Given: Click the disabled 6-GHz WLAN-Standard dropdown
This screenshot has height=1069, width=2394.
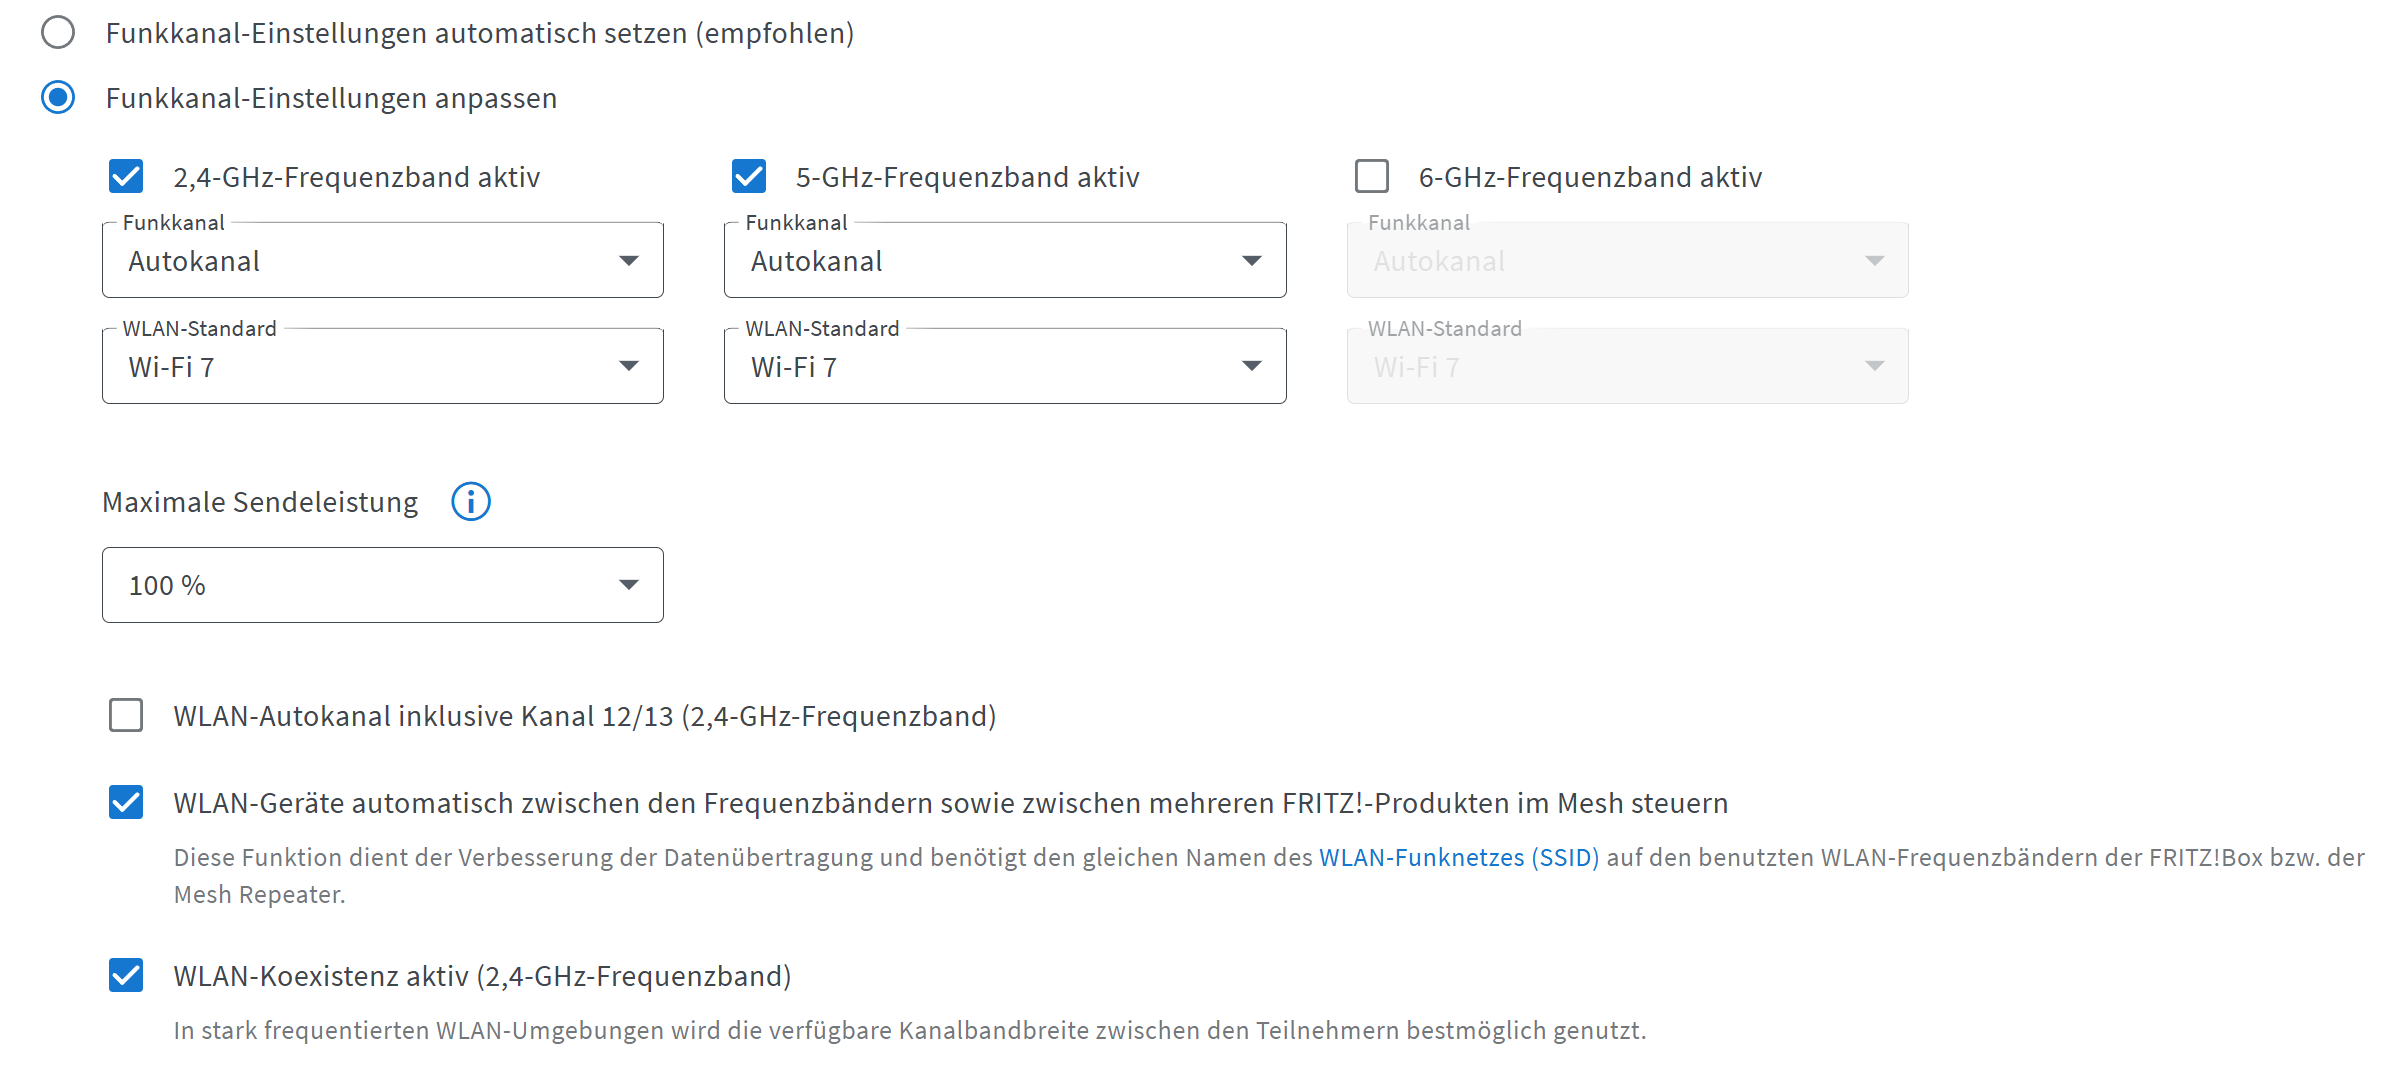Looking at the screenshot, I should 1628,366.
